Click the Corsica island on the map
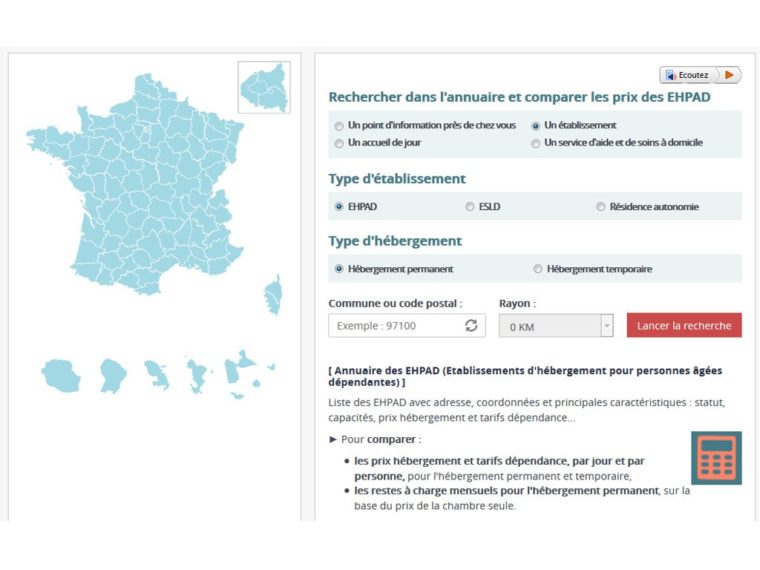This screenshot has height=570, width=760. [273, 298]
